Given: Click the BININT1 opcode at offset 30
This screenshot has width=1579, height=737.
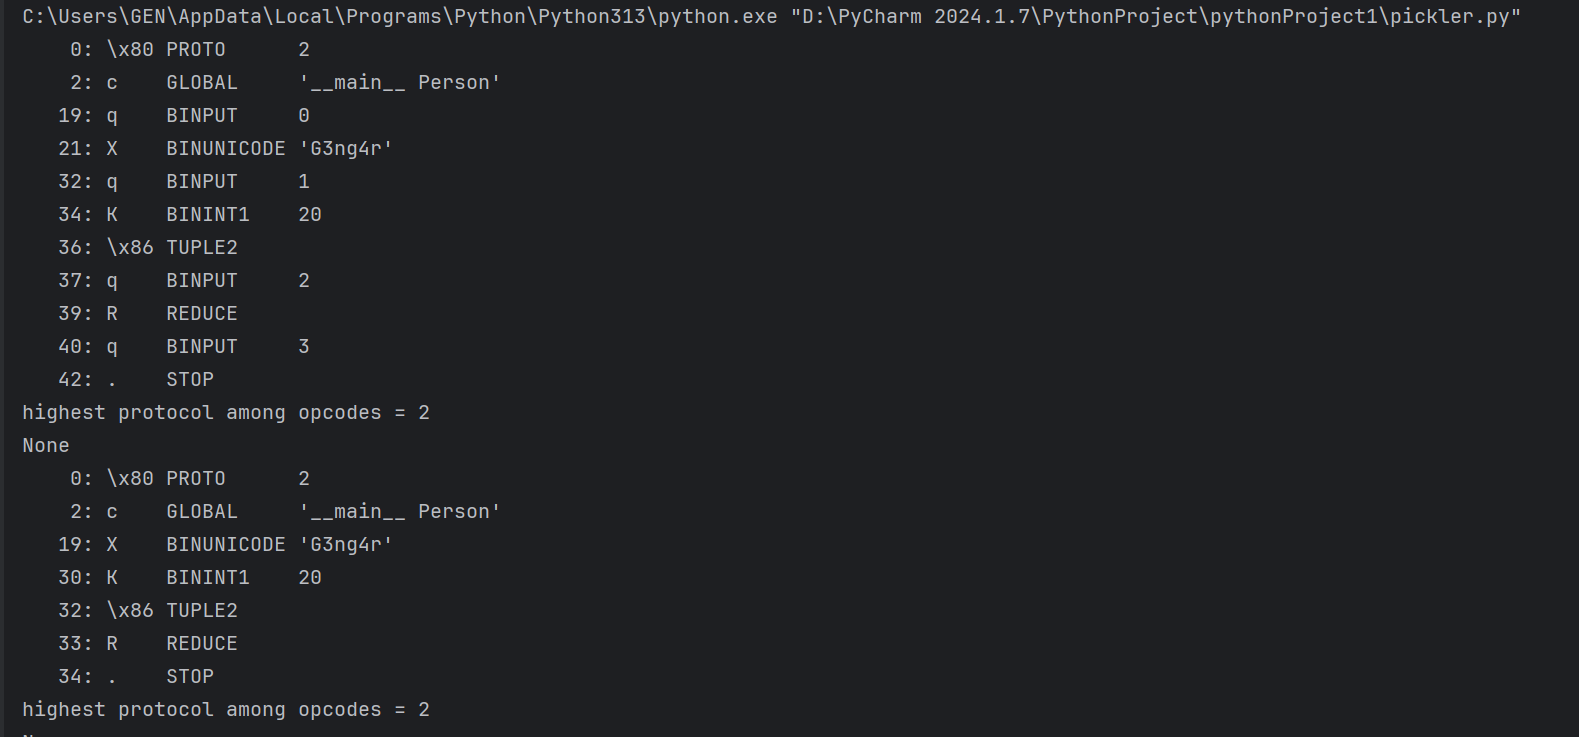Looking at the screenshot, I should [x=208, y=578].
